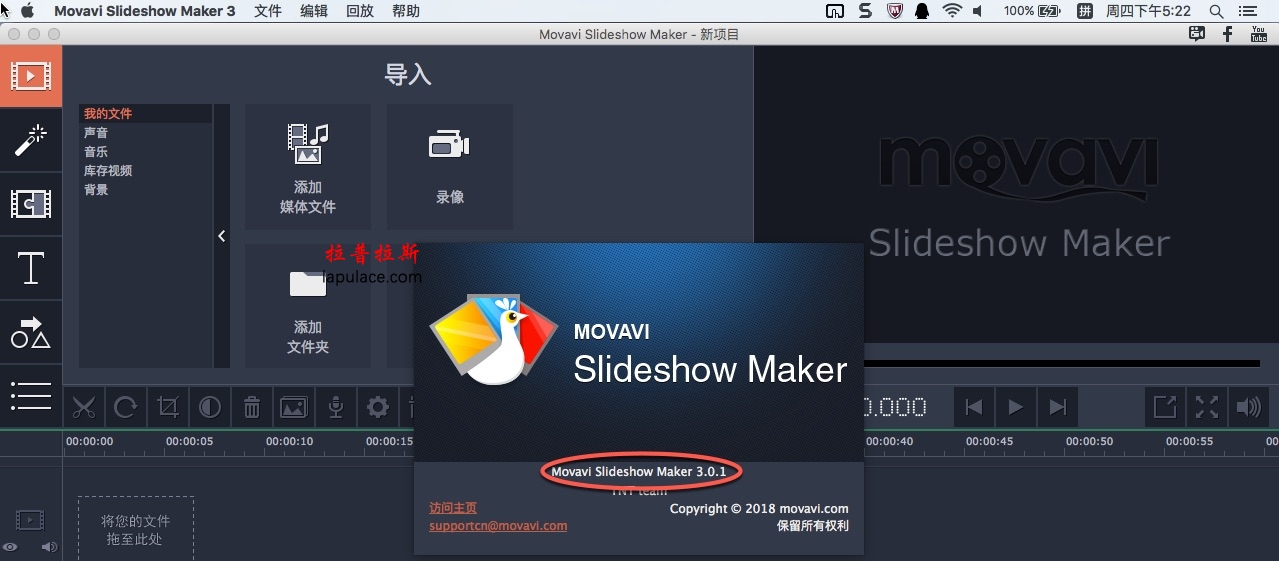Play the preview

pyautogui.click(x=1016, y=407)
